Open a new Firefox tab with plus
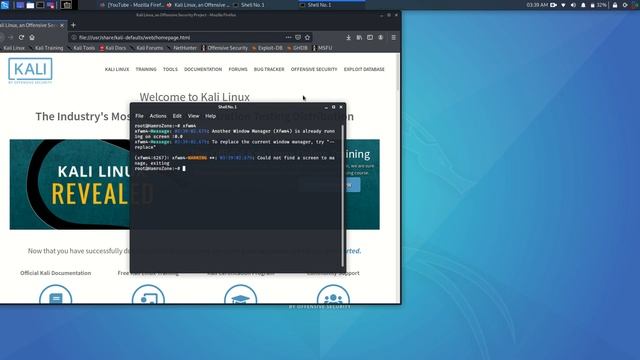Viewport: 640px width, 360px height. click(73, 25)
